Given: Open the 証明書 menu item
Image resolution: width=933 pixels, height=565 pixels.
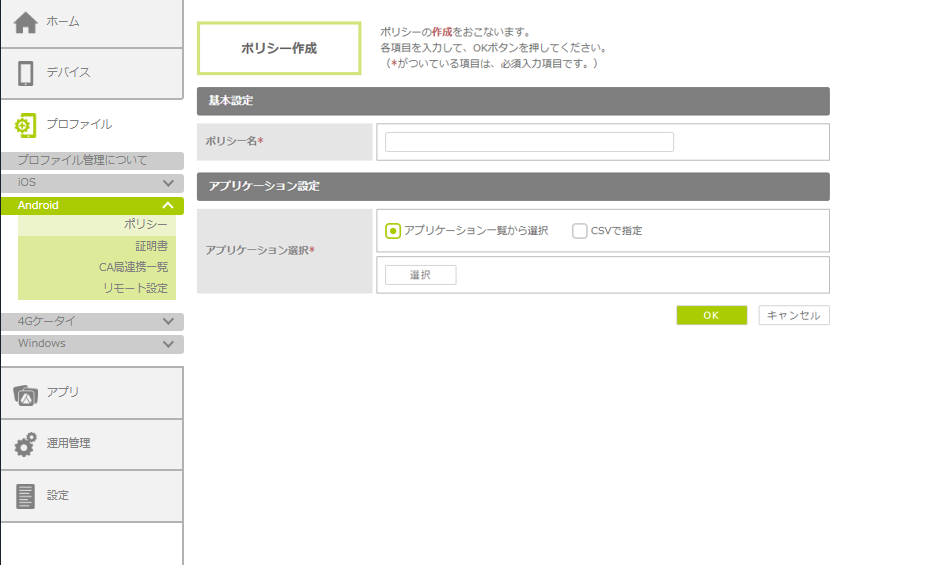Looking at the screenshot, I should point(151,246).
